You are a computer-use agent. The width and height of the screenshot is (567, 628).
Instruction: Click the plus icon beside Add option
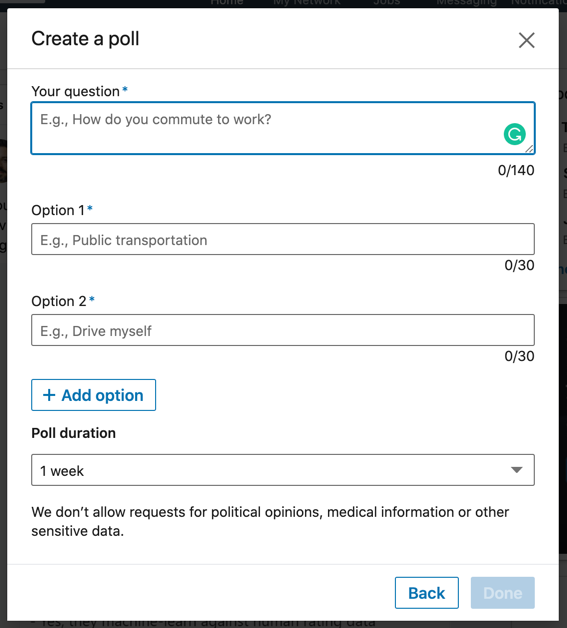click(x=49, y=395)
